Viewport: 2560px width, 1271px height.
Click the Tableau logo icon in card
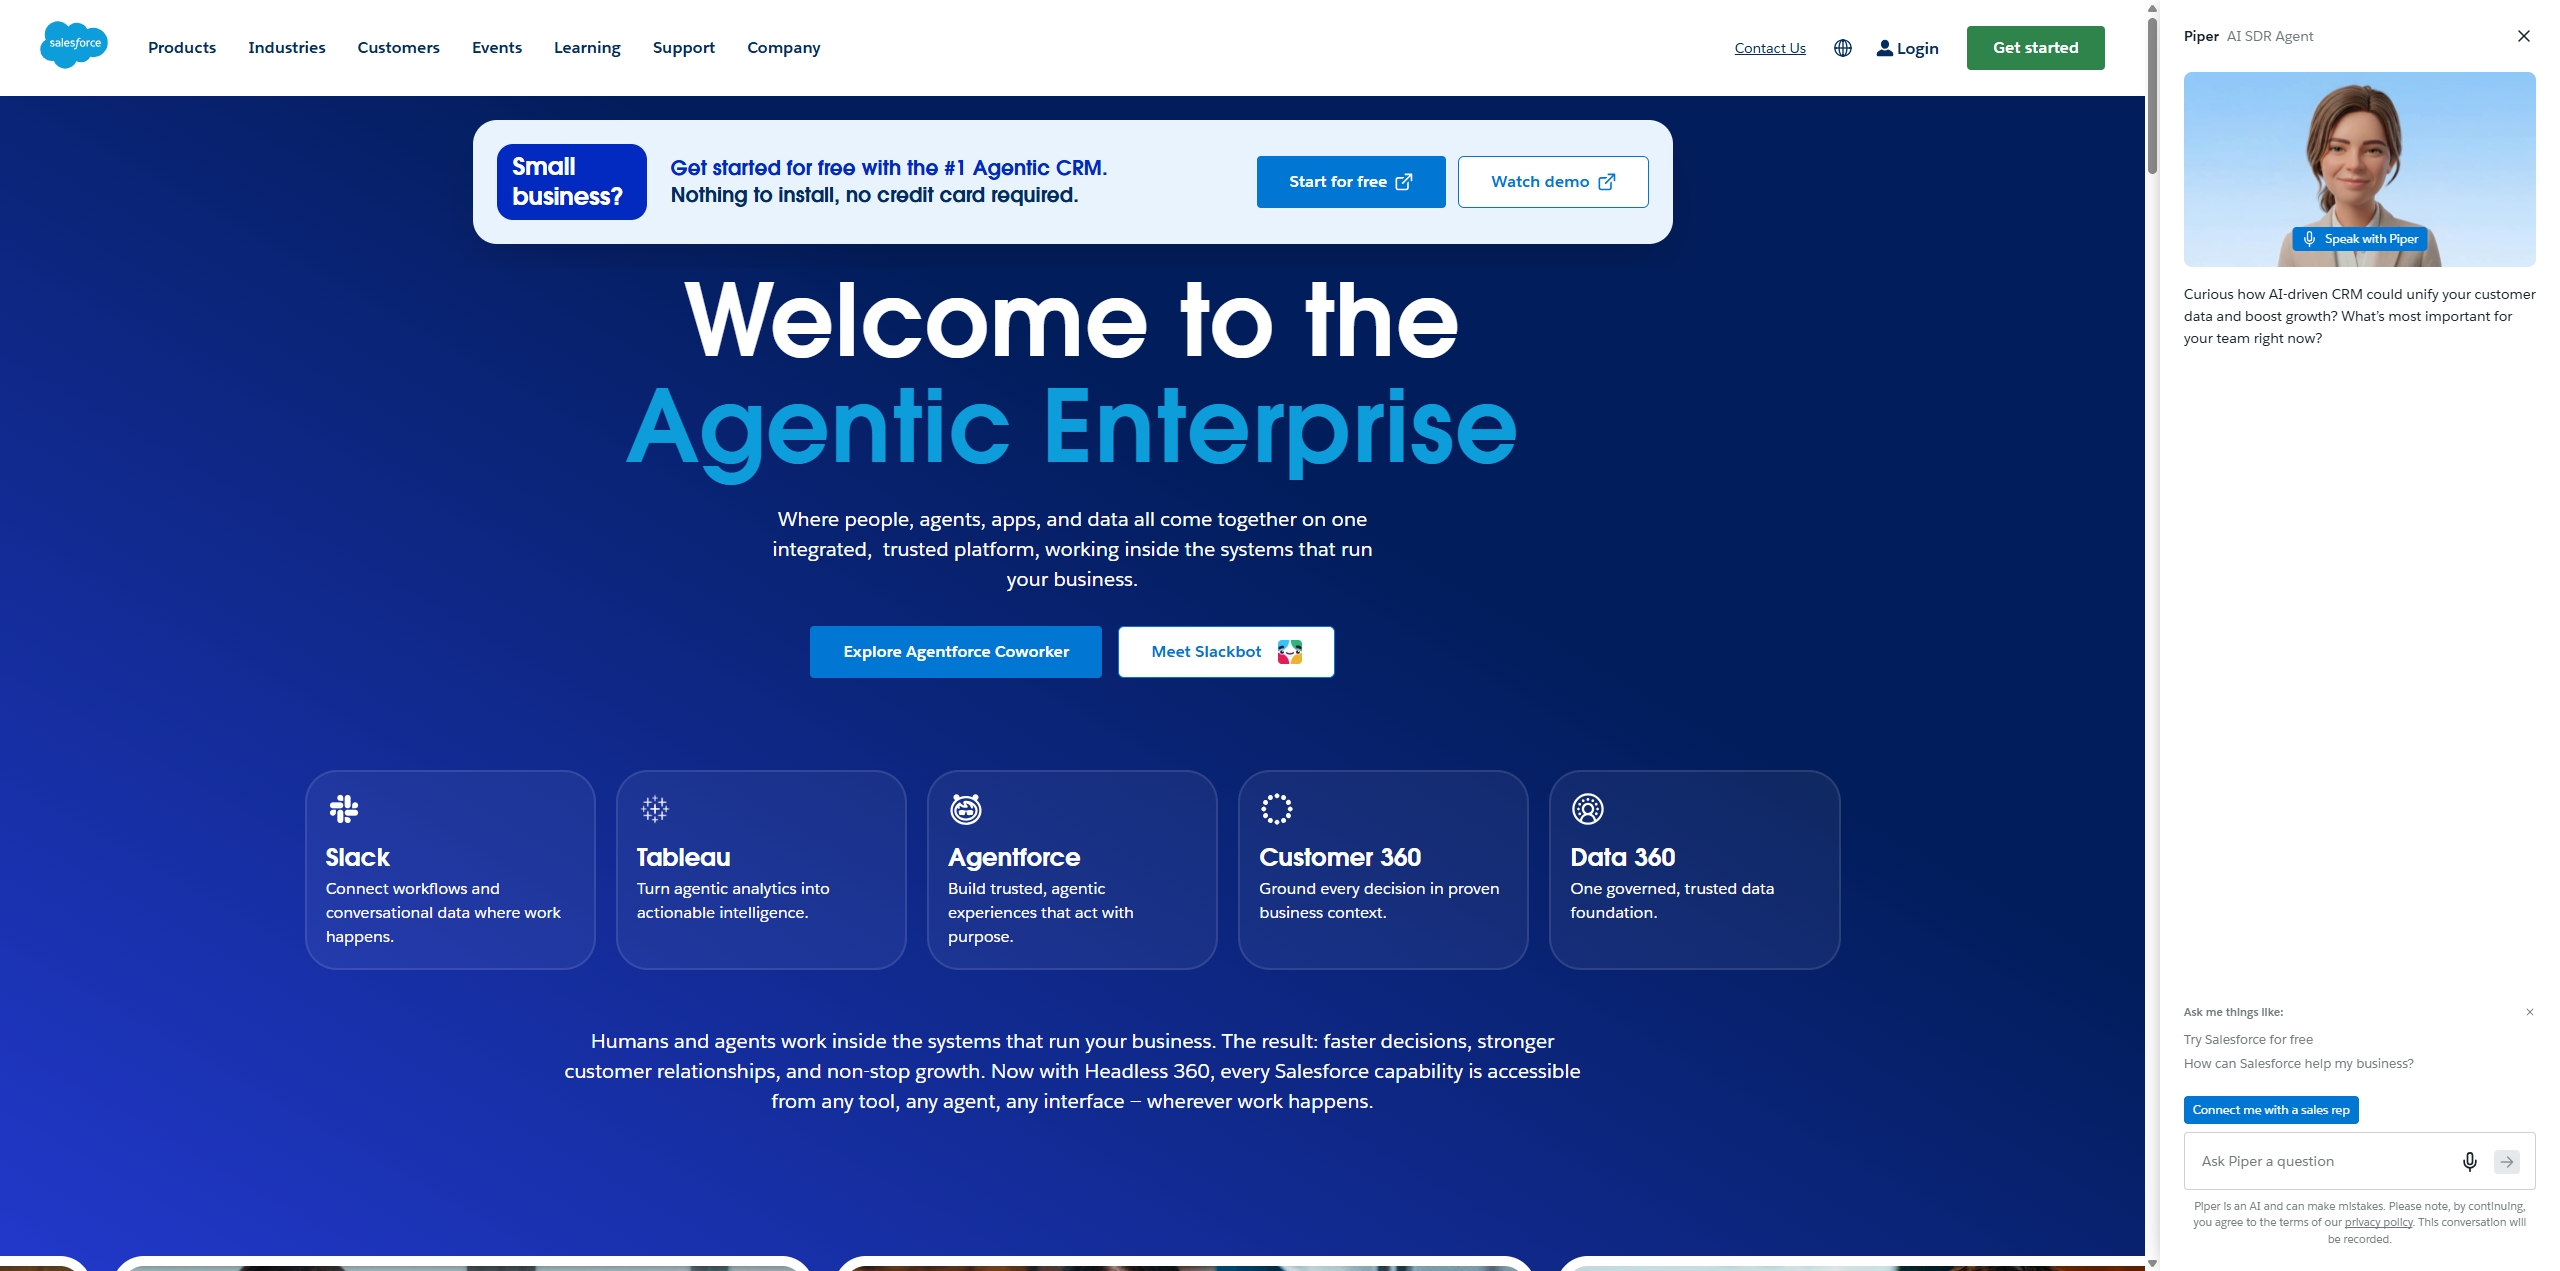655,808
